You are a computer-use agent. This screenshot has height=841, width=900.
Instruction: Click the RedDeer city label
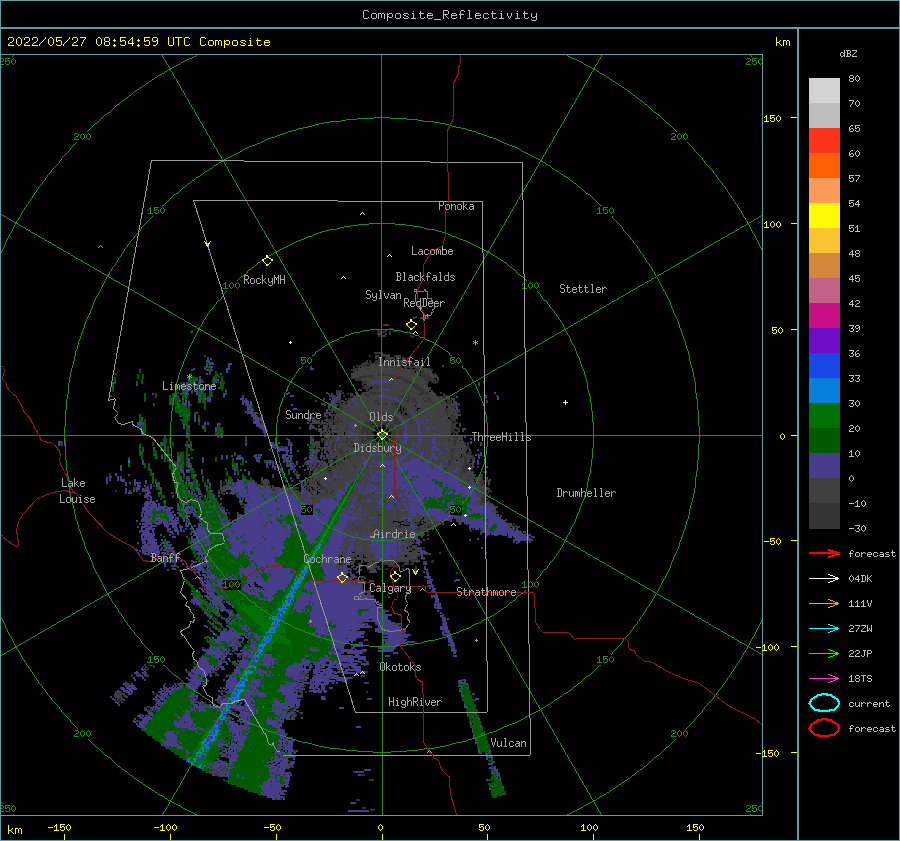coord(424,303)
